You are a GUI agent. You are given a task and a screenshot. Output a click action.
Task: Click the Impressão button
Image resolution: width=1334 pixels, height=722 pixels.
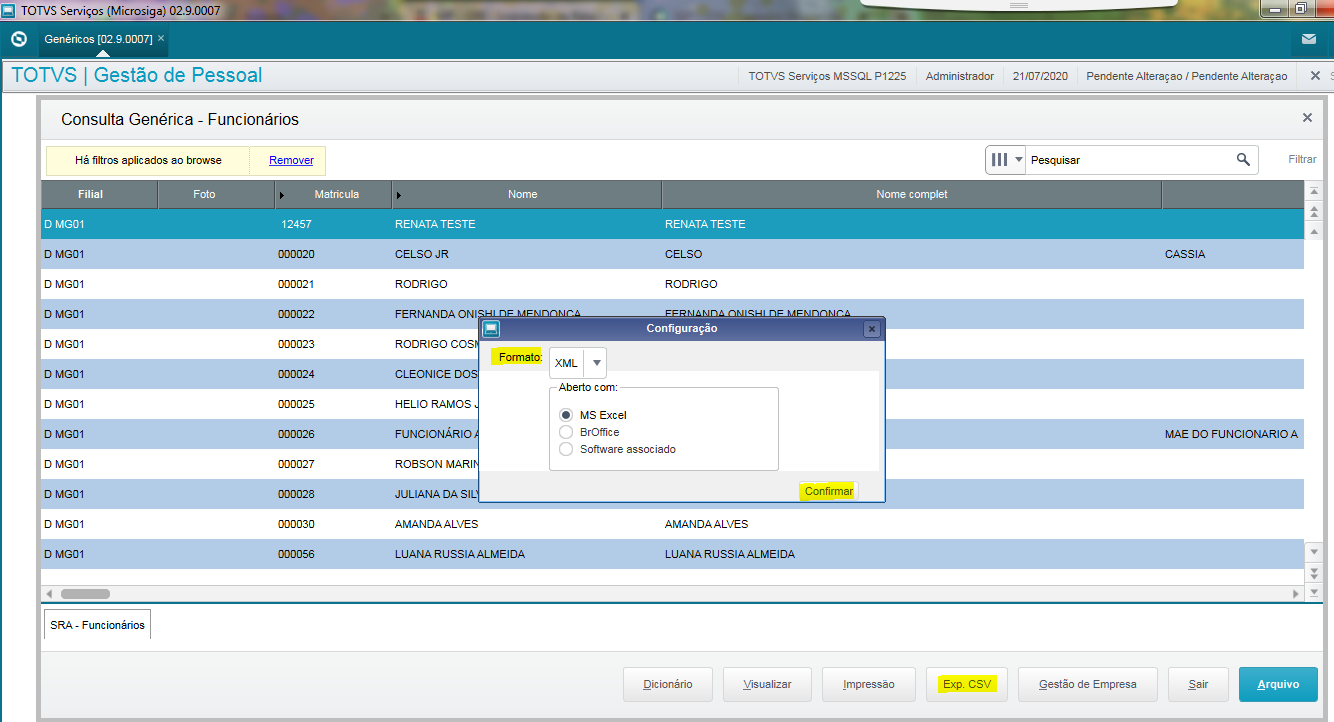(x=868, y=684)
